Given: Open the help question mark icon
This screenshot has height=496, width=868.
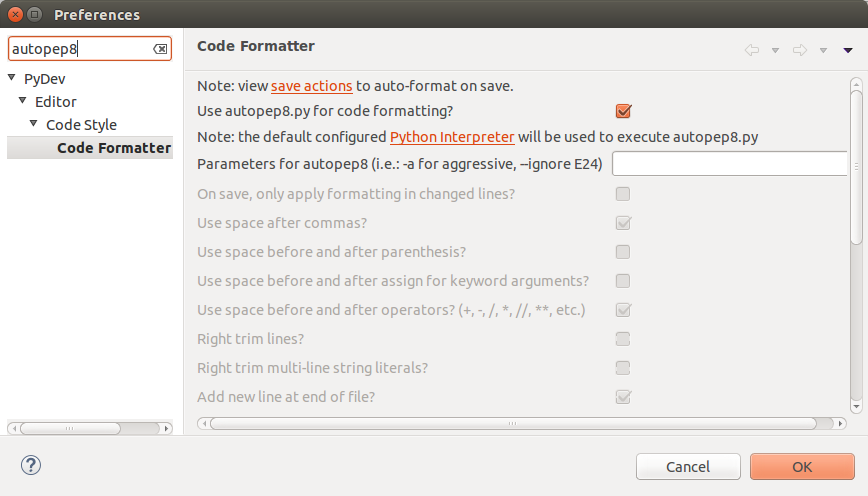Looking at the screenshot, I should (x=31, y=465).
